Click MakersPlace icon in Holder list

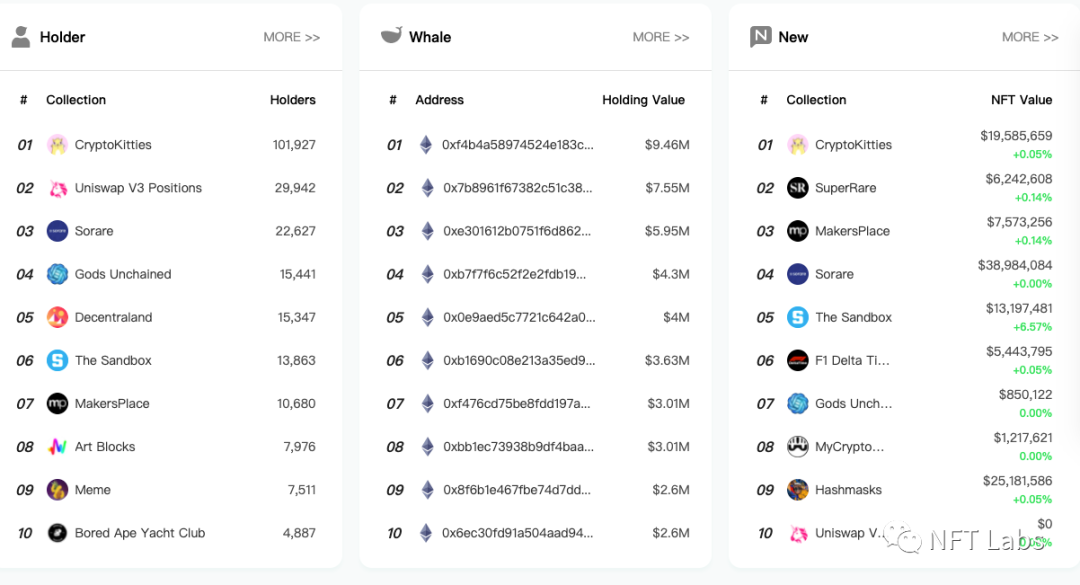(x=57, y=403)
